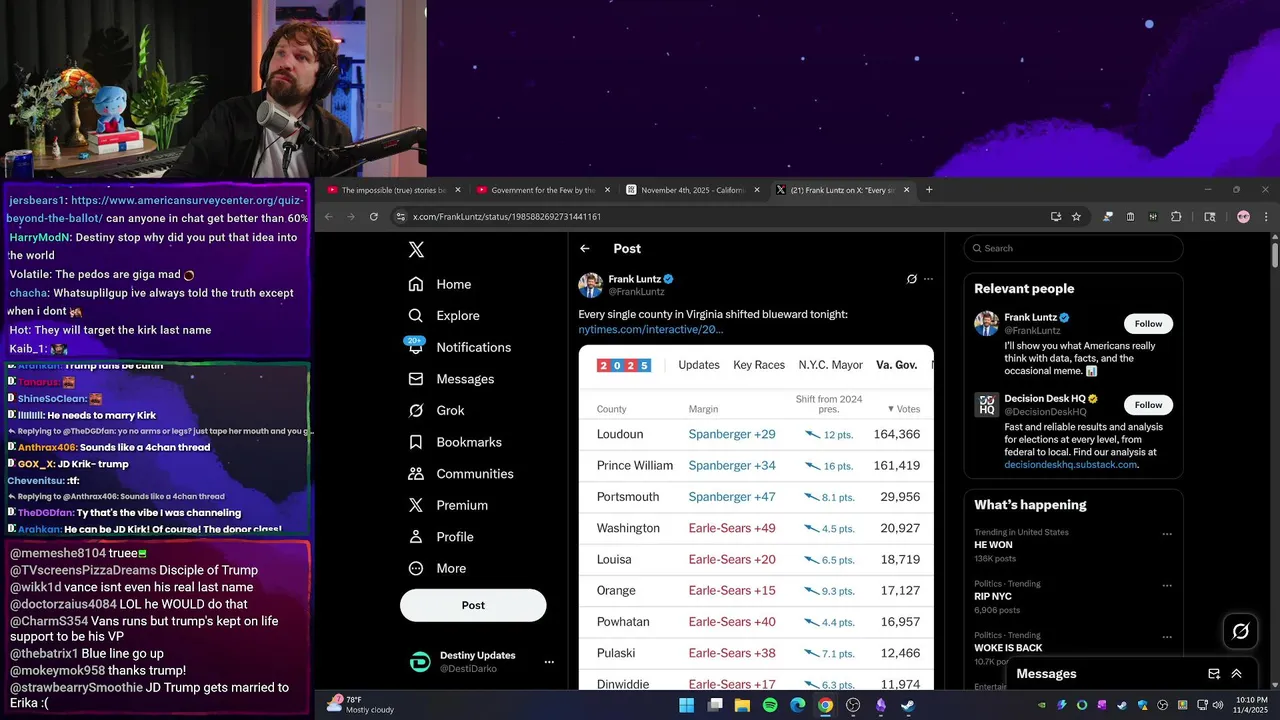The image size is (1280, 720).
Task: Click the Votes sort column header
Action: coord(903,409)
